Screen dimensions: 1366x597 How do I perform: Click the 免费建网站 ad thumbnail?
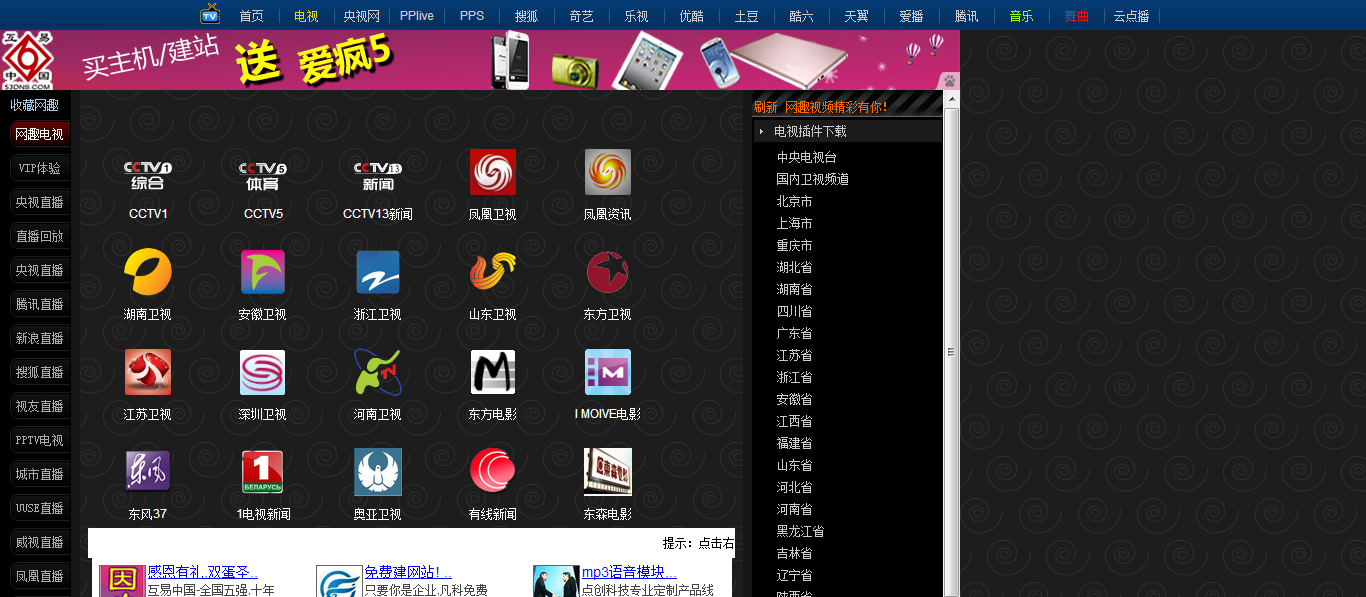(x=339, y=581)
